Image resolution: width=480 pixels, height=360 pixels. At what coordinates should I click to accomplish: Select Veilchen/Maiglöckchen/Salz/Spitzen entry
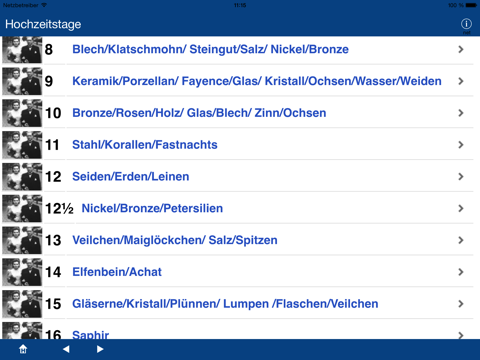175,240
